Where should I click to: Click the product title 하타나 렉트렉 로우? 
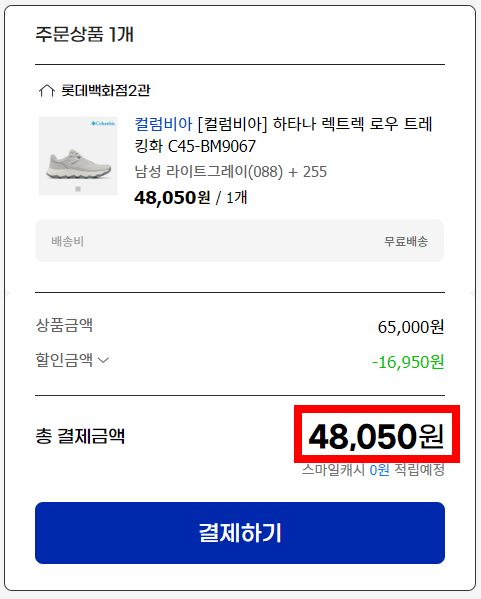[x=283, y=135]
